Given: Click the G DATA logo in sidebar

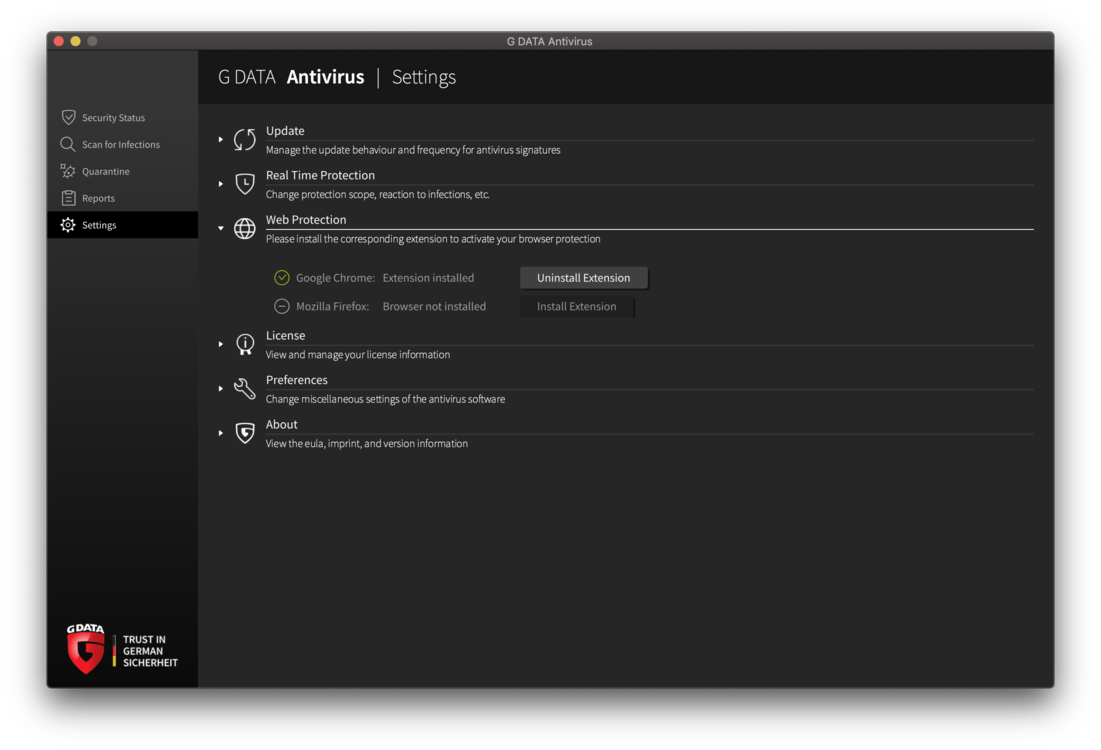Looking at the screenshot, I should (86, 649).
